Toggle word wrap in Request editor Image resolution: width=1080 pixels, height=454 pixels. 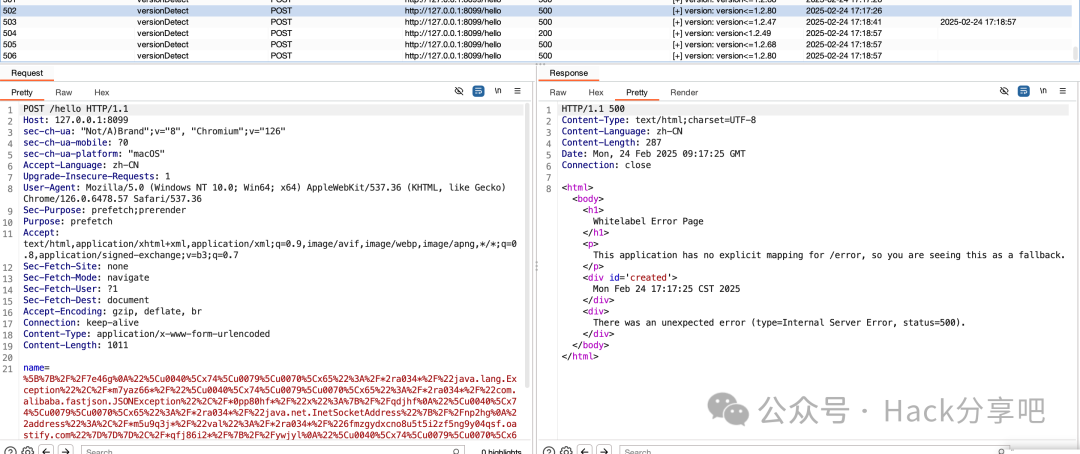(x=479, y=92)
